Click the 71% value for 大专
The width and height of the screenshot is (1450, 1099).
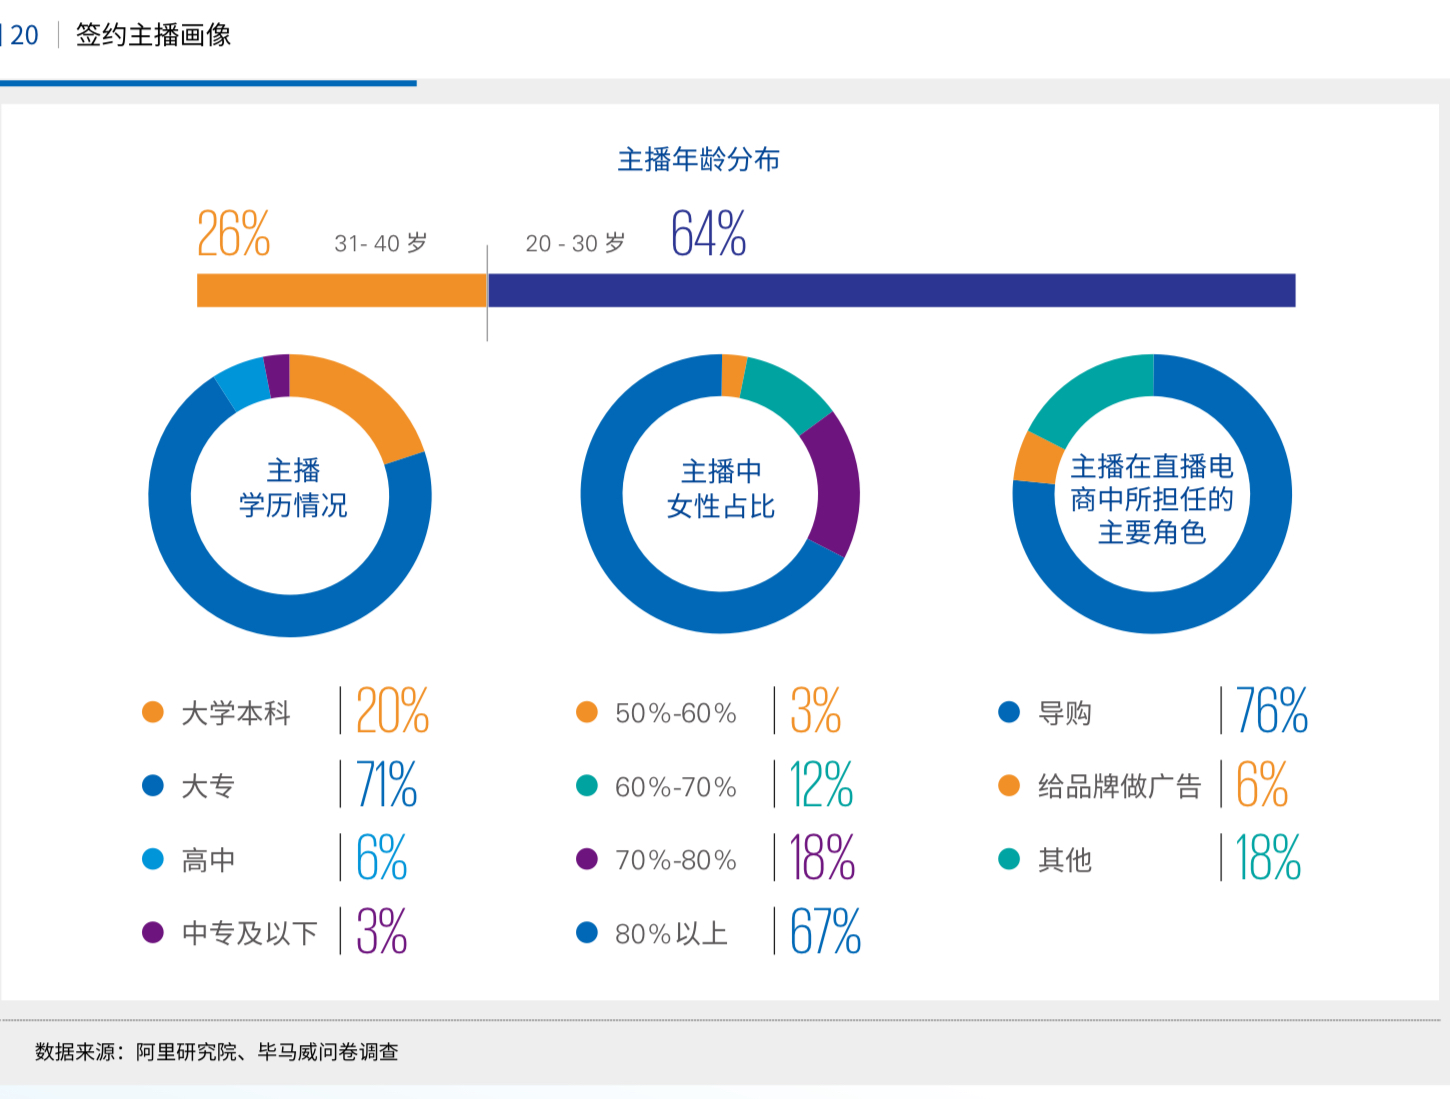tap(386, 785)
